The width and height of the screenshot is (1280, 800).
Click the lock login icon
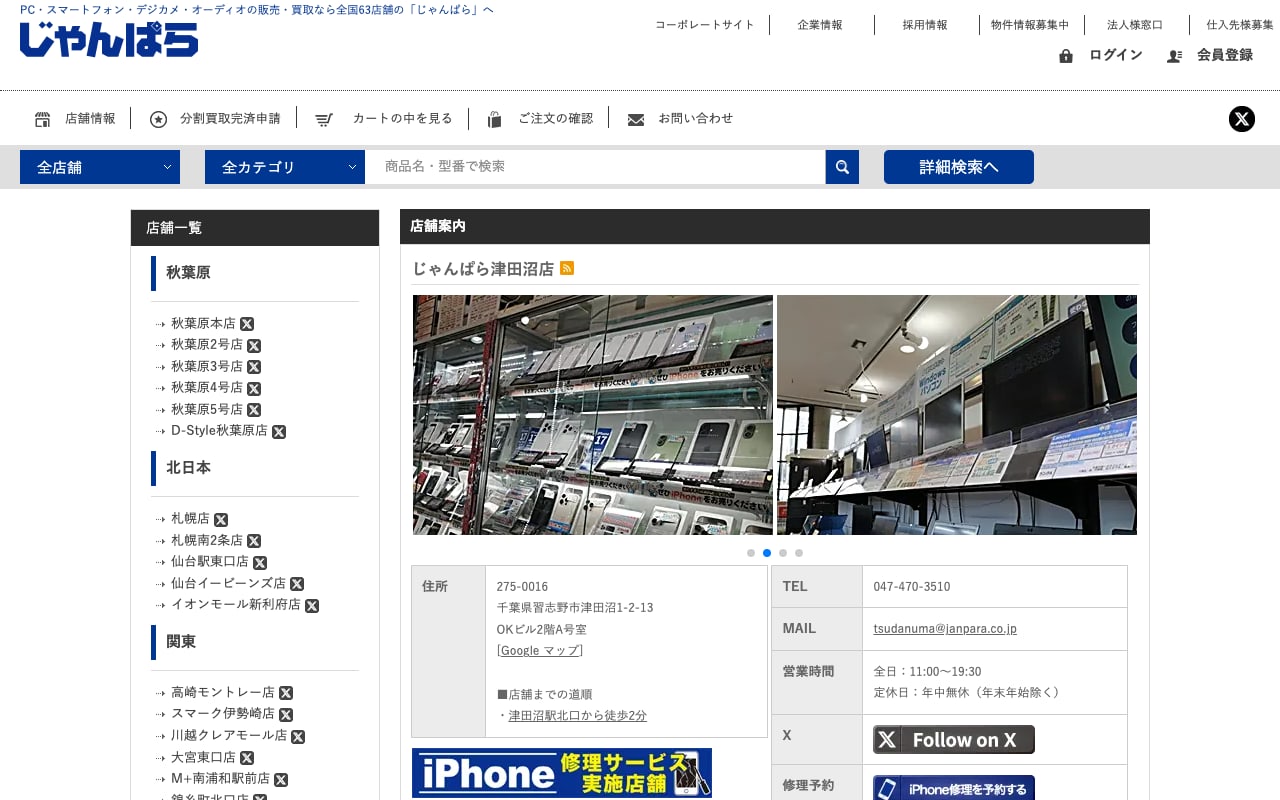(x=1066, y=56)
